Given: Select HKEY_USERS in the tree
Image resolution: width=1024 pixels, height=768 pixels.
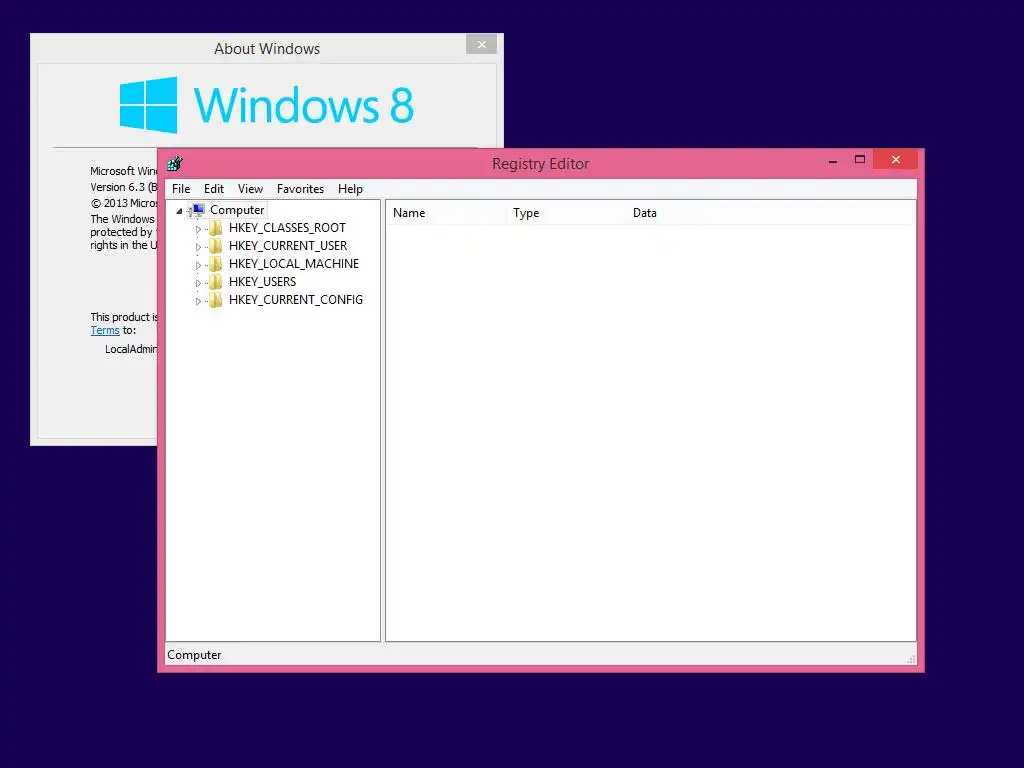Looking at the screenshot, I should pyautogui.click(x=263, y=281).
